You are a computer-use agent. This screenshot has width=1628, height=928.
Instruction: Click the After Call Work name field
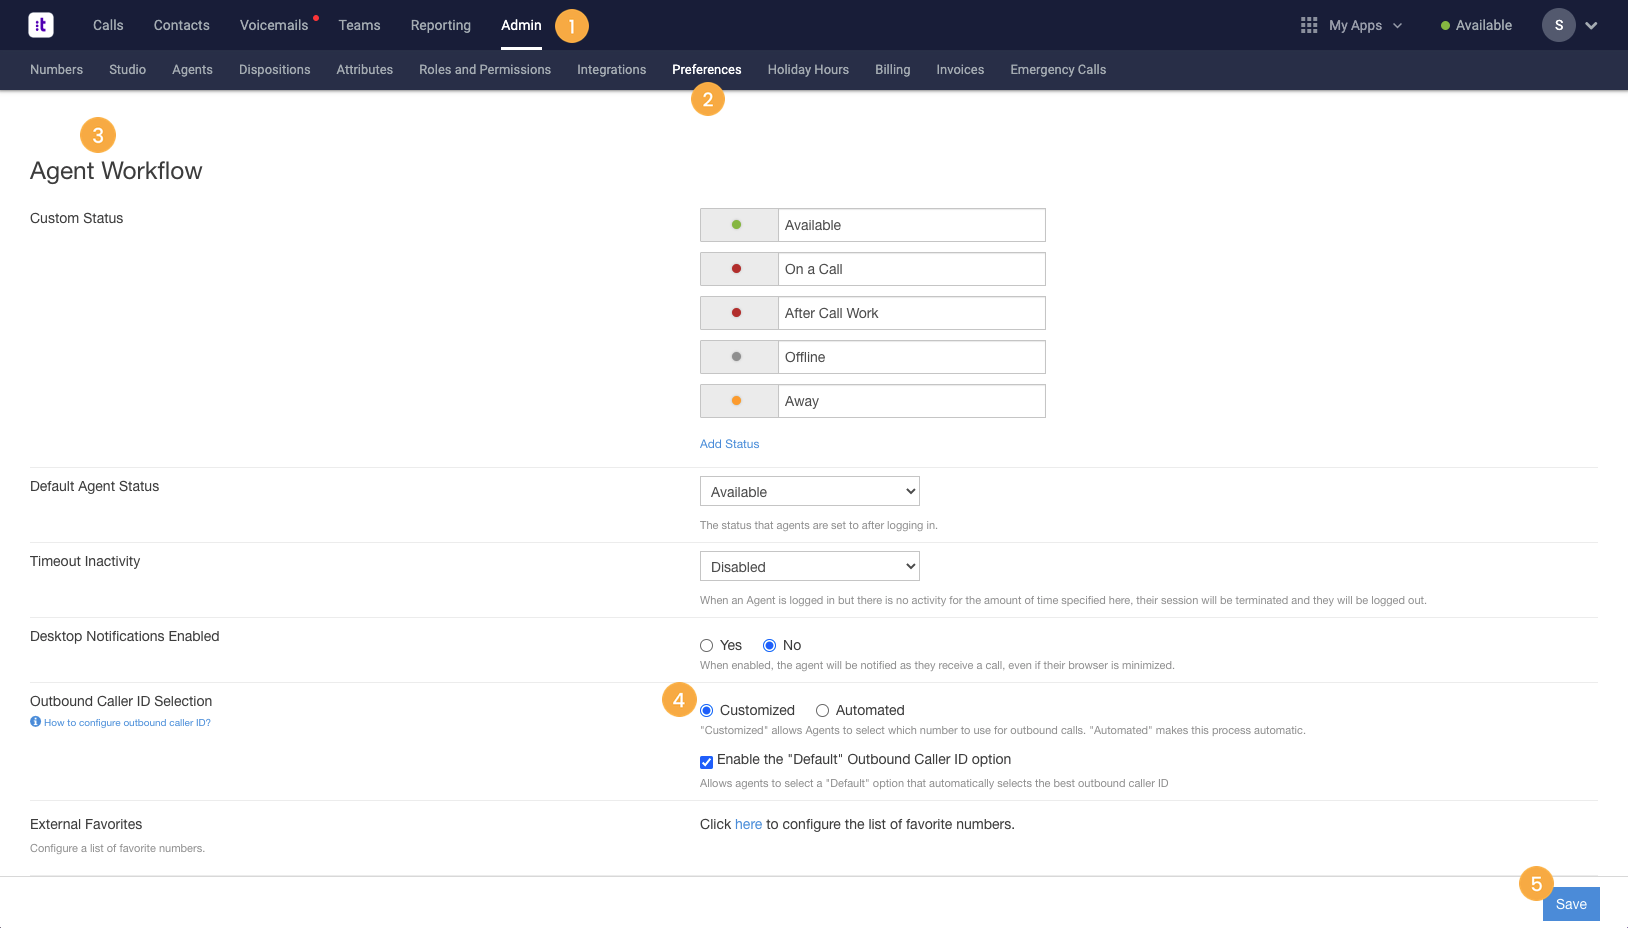coord(912,313)
